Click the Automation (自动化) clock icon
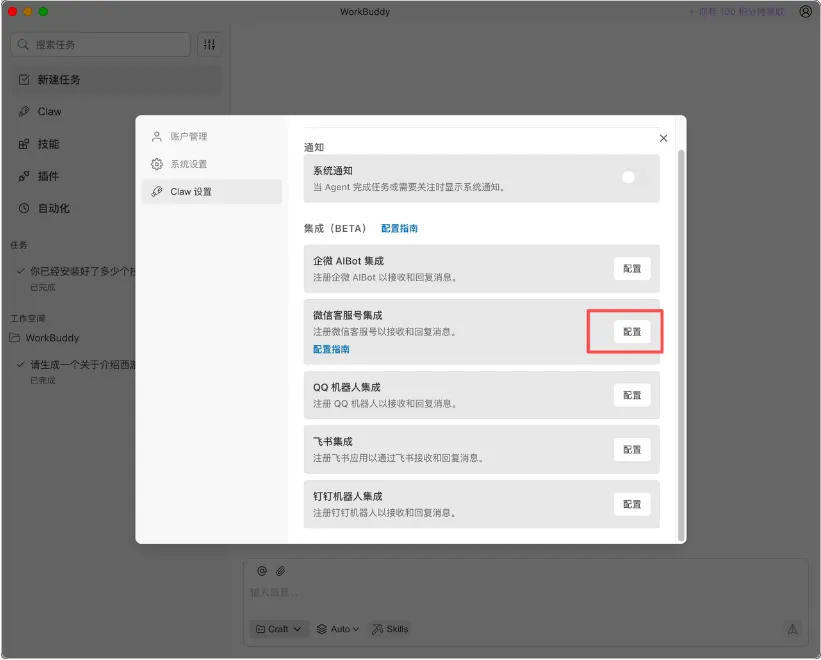Screen dimensions: 821x660 (x=24, y=208)
